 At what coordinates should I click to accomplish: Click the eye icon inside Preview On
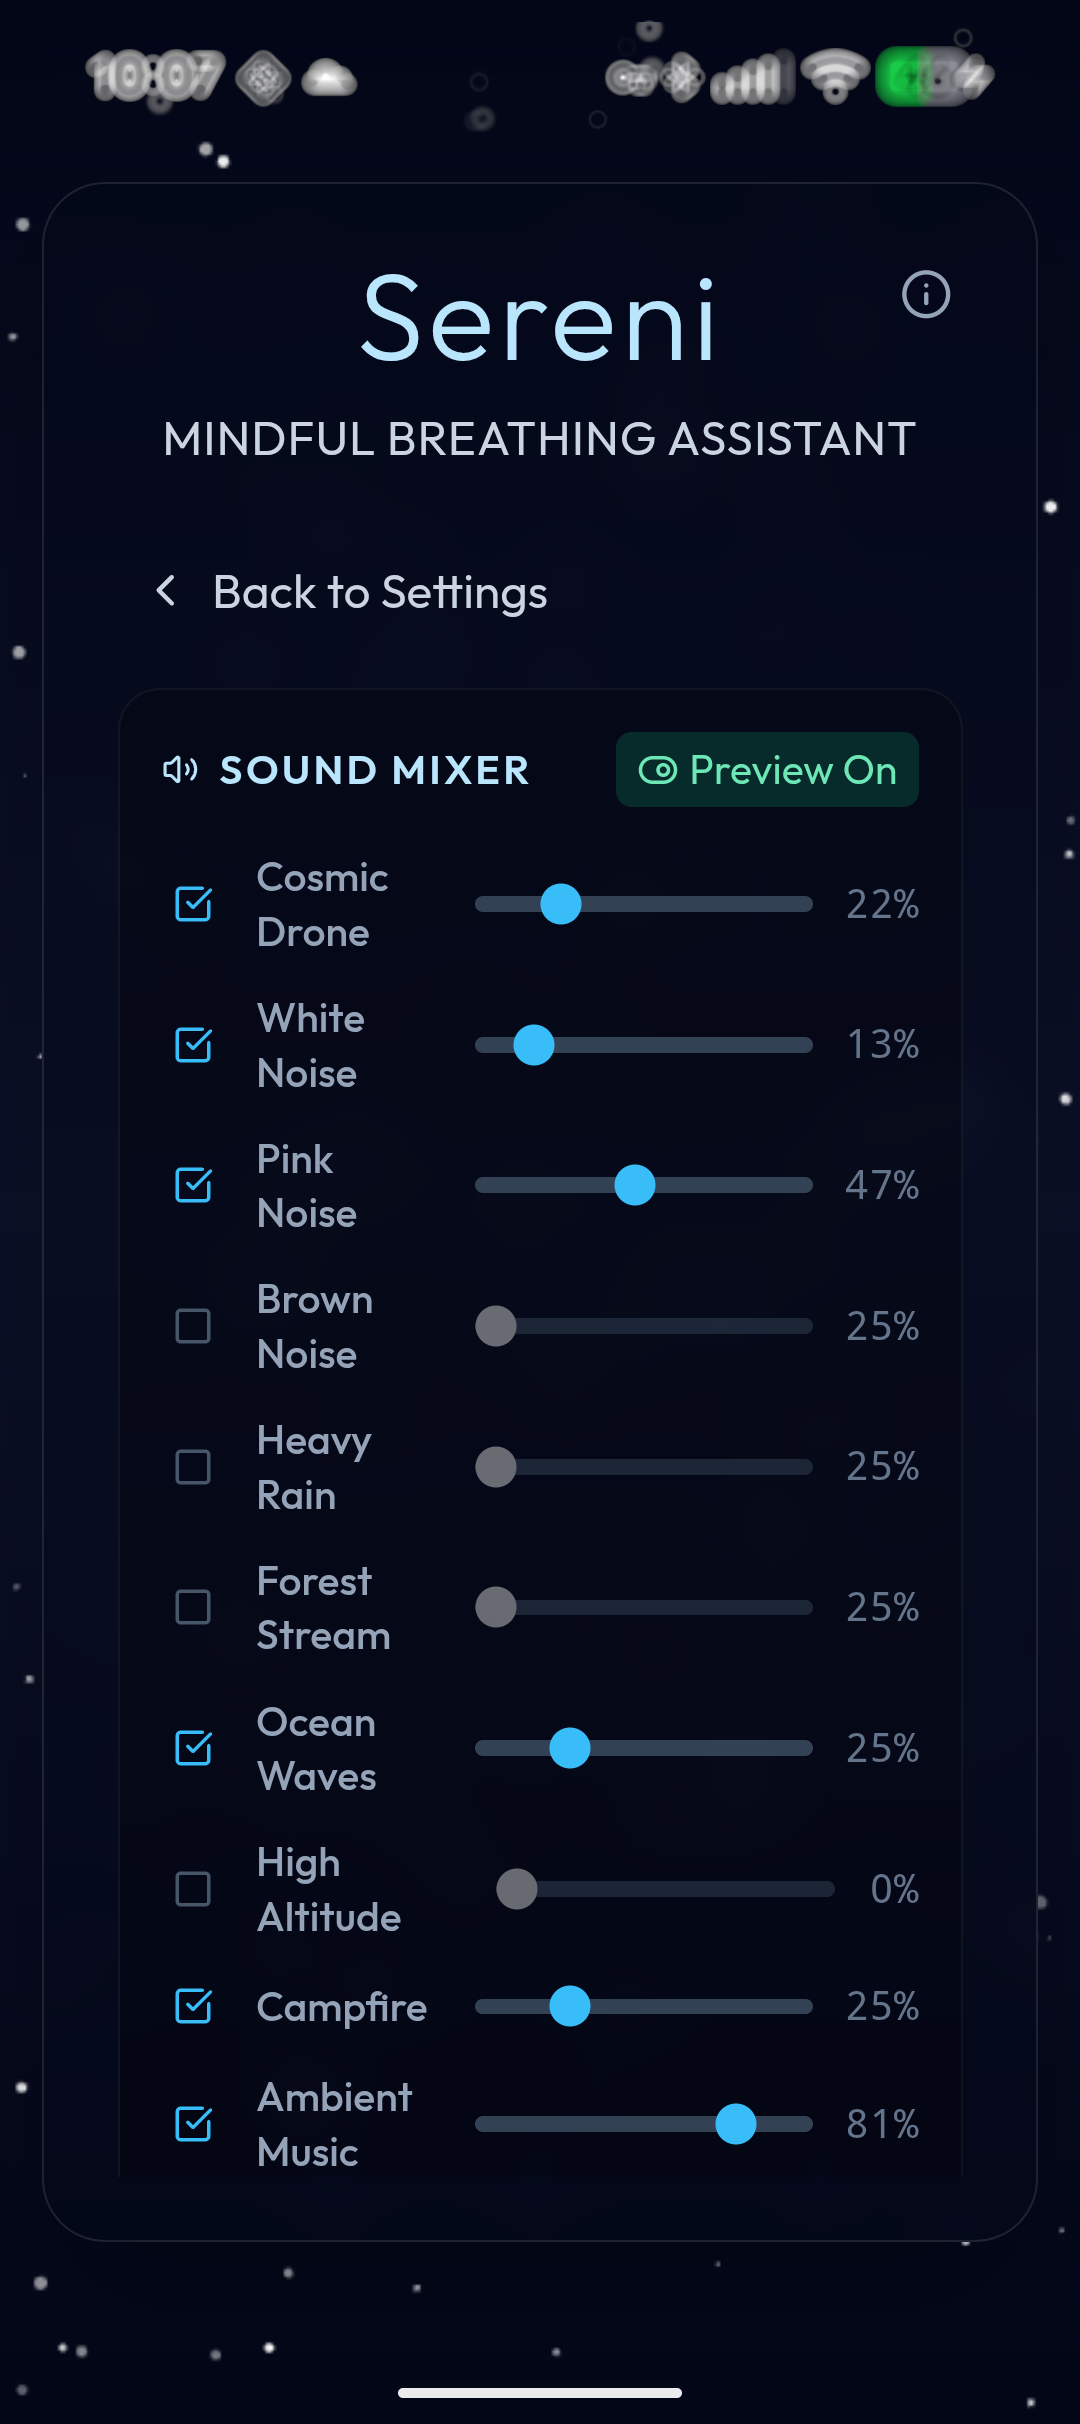(658, 769)
